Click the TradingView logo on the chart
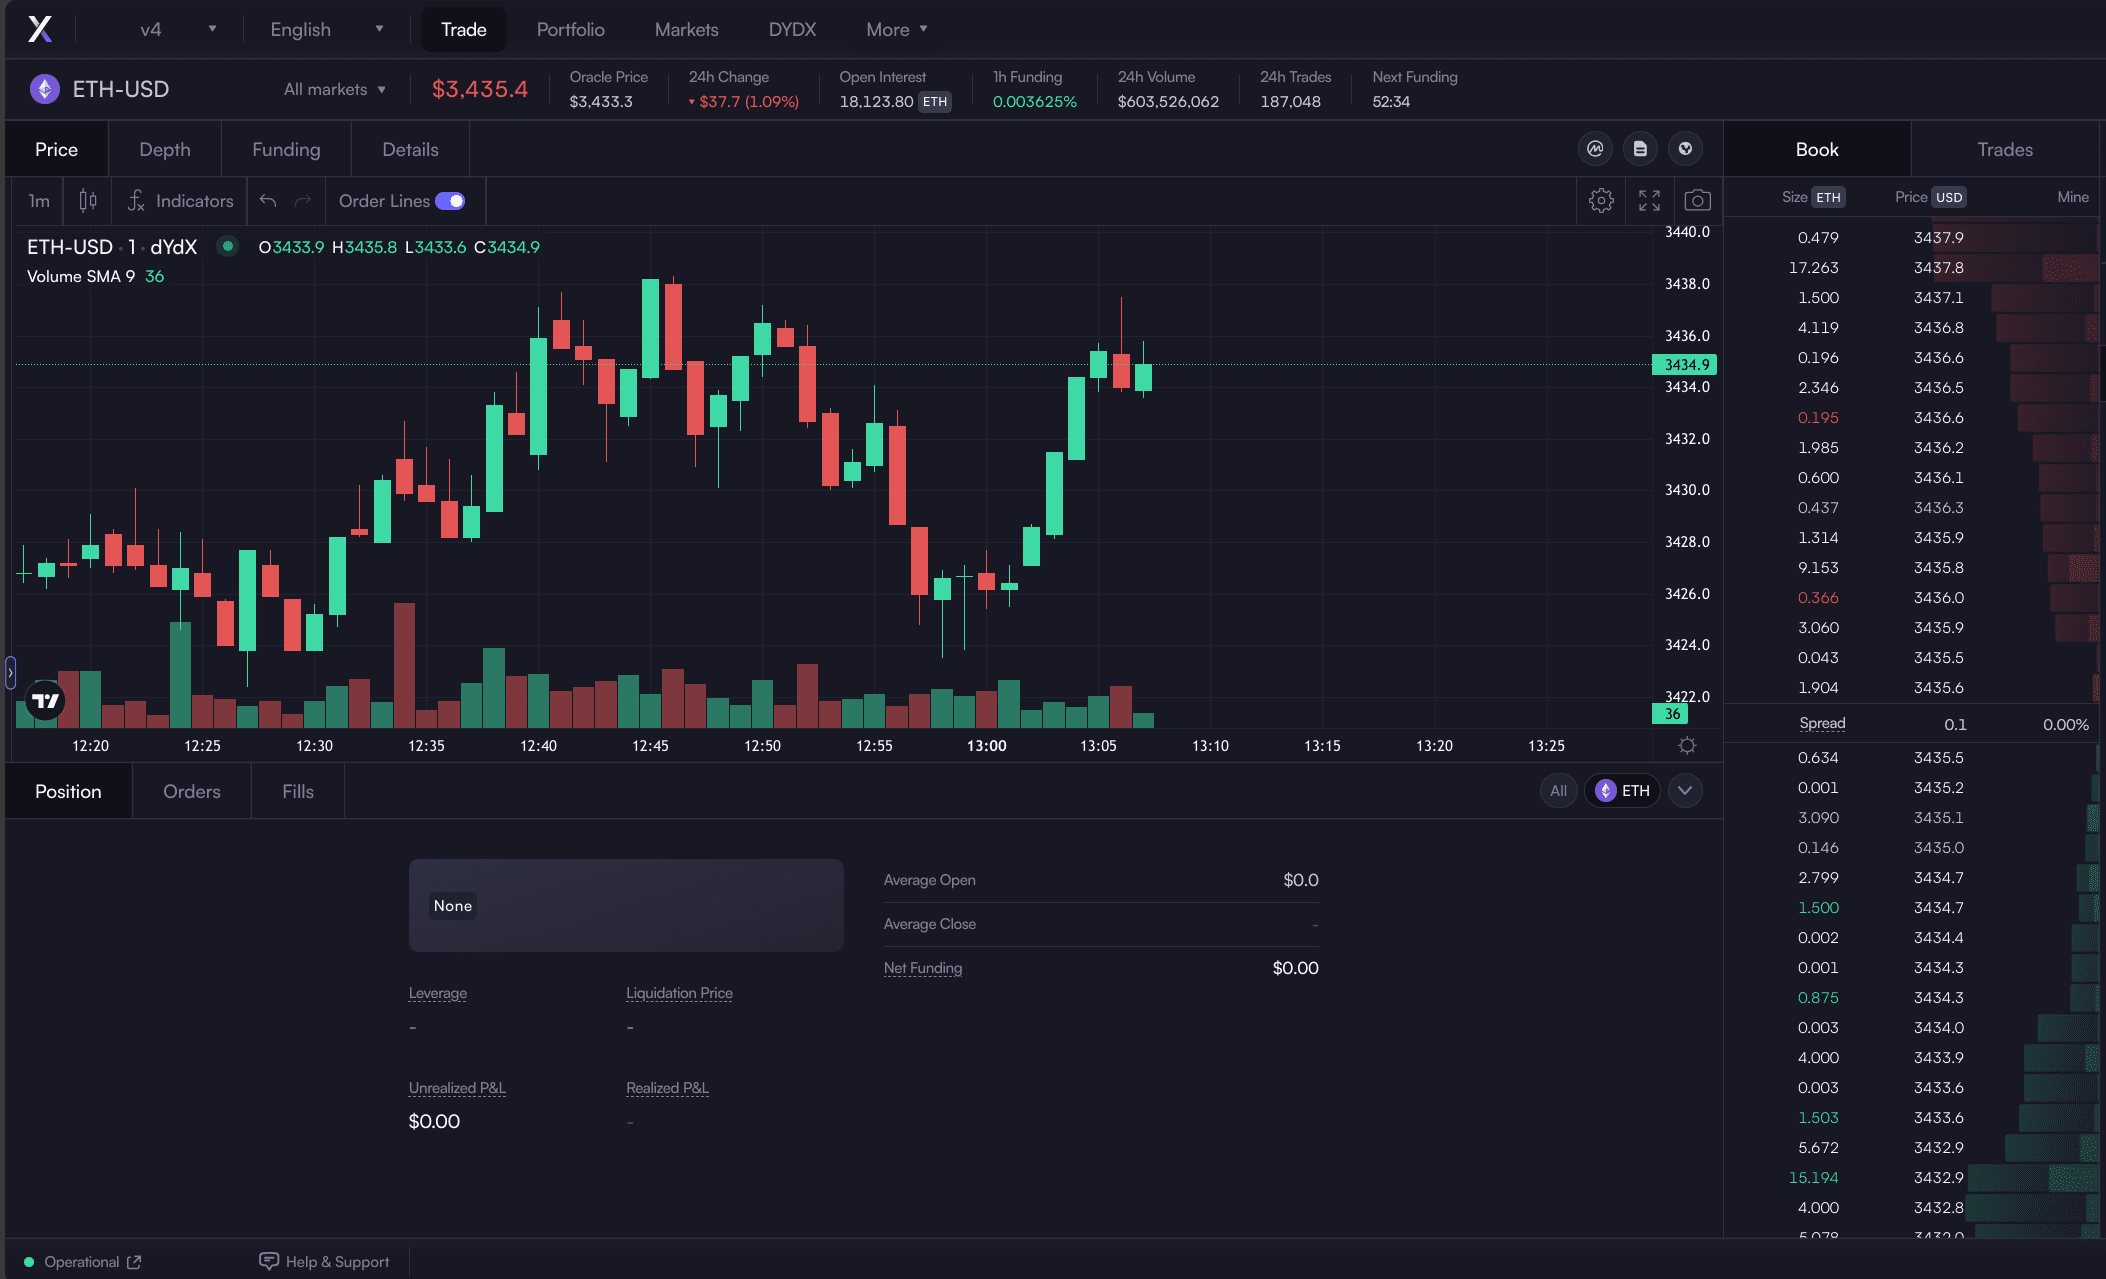The height and width of the screenshot is (1279, 2106). click(x=44, y=701)
